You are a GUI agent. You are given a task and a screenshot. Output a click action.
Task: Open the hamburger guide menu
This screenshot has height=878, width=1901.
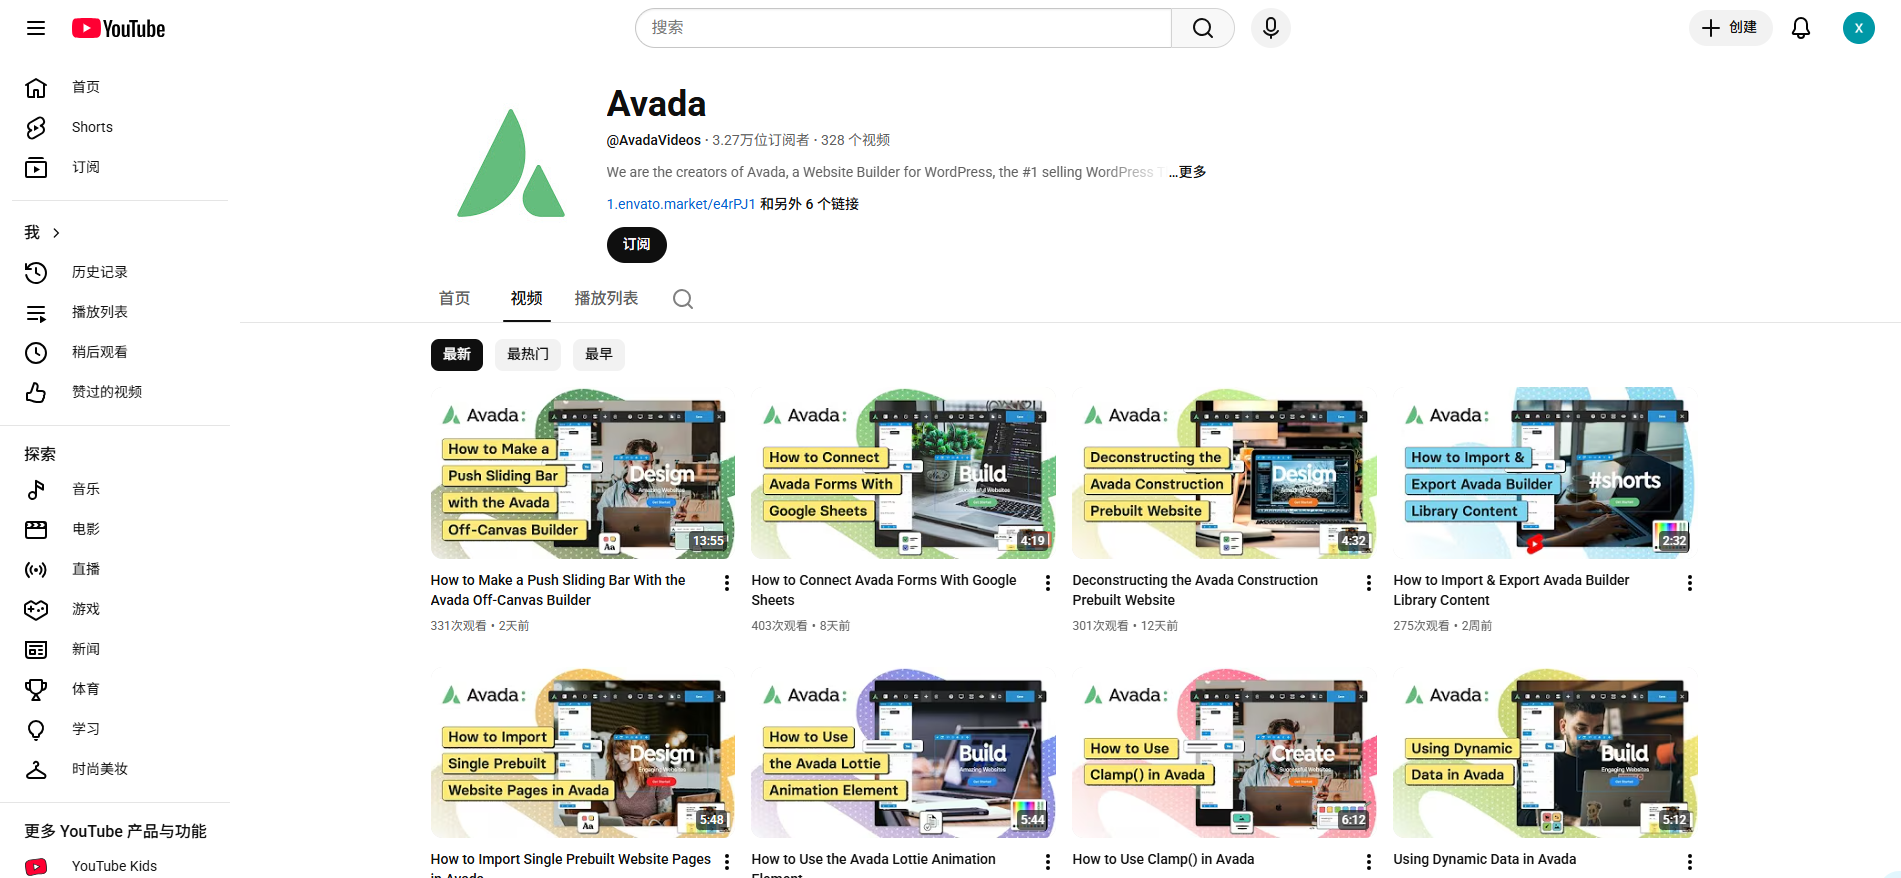point(36,28)
